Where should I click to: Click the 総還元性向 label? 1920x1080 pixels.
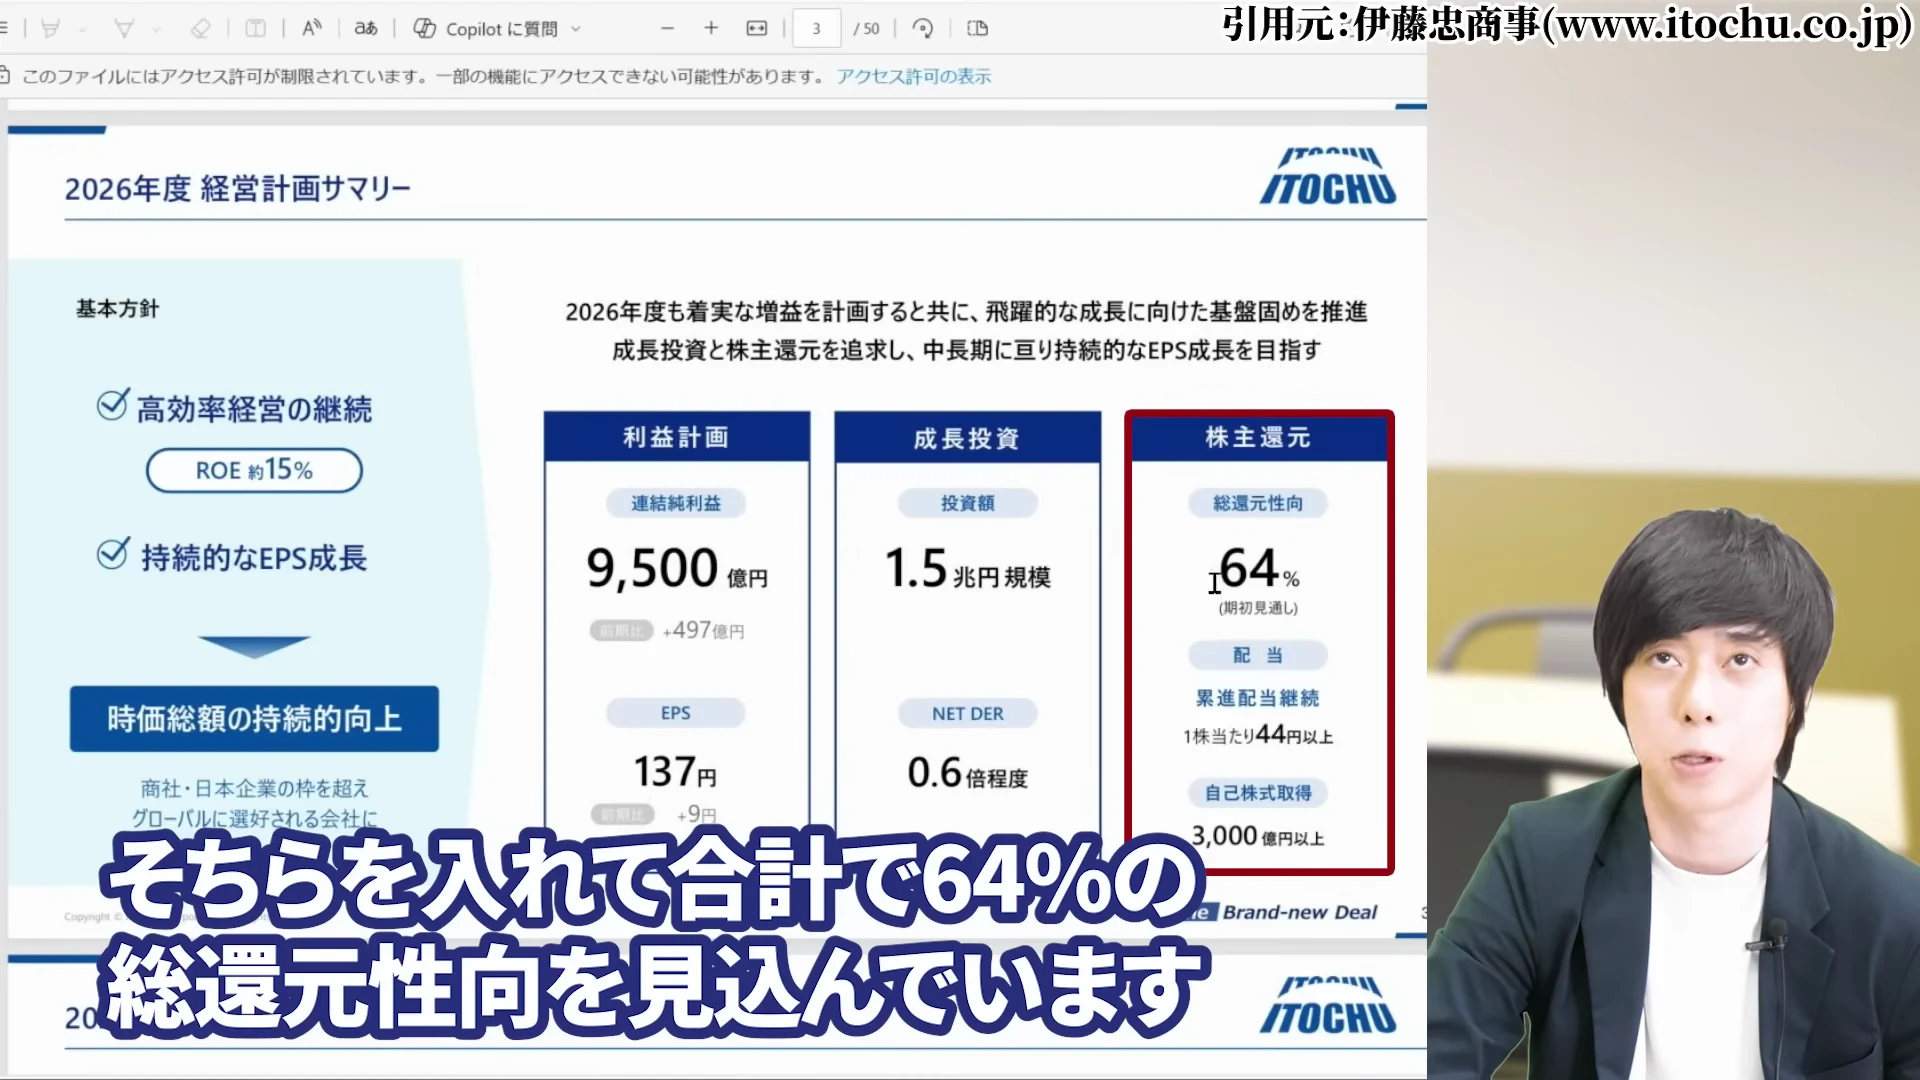point(1258,503)
